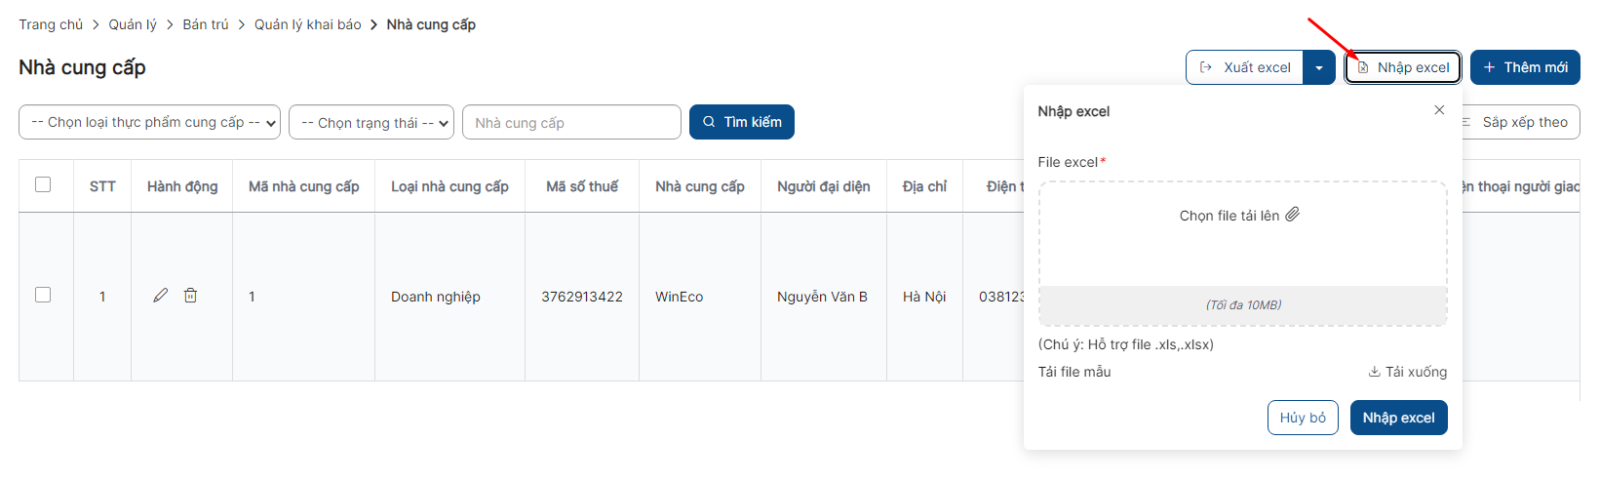
Task: Navigate to Quản lý khai báo breadcrumb
Action: (x=307, y=24)
